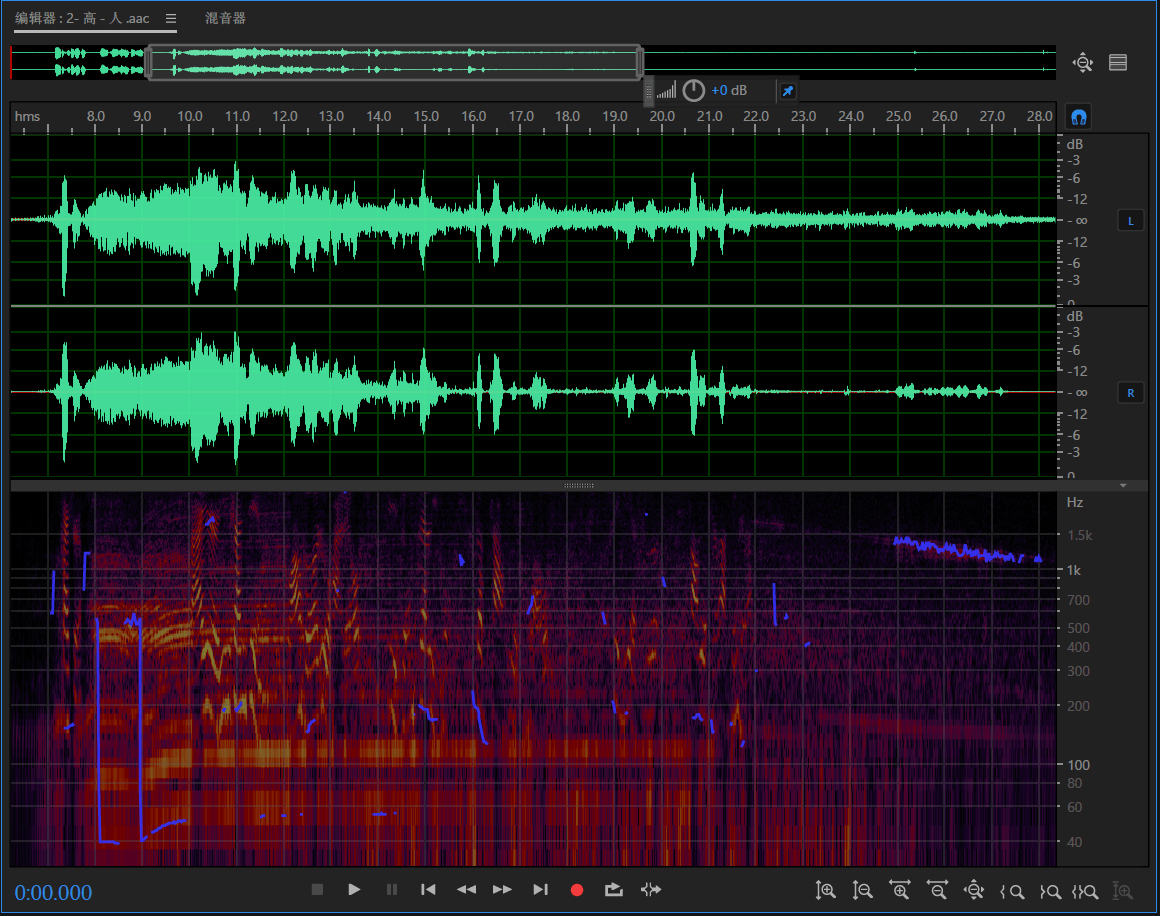Zoom in time
Screen dimensions: 1160x916
point(900,891)
